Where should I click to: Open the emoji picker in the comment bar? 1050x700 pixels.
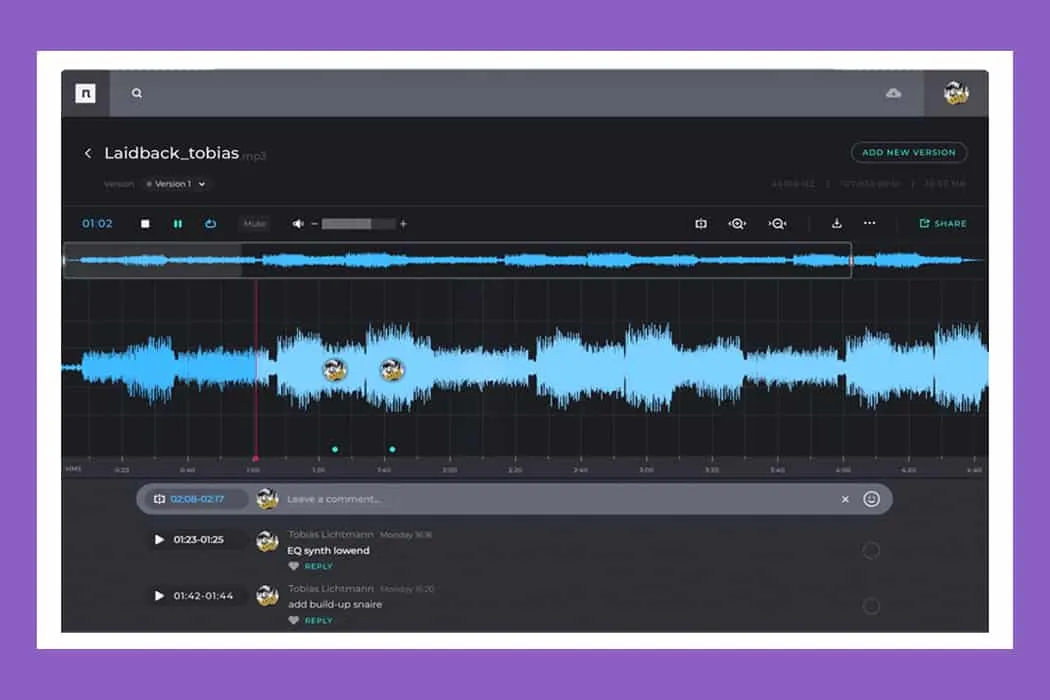click(x=869, y=498)
